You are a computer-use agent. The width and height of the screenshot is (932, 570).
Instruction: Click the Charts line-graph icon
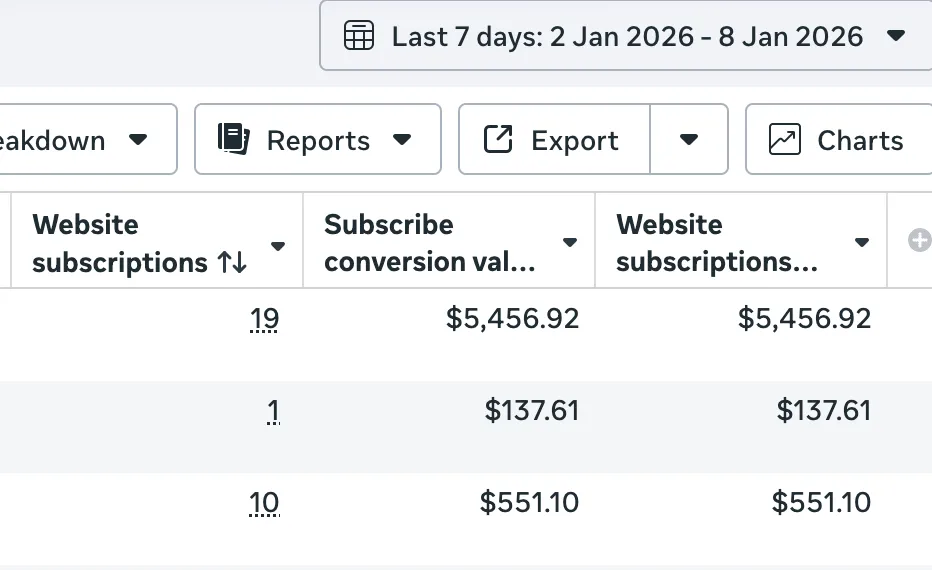(x=785, y=140)
